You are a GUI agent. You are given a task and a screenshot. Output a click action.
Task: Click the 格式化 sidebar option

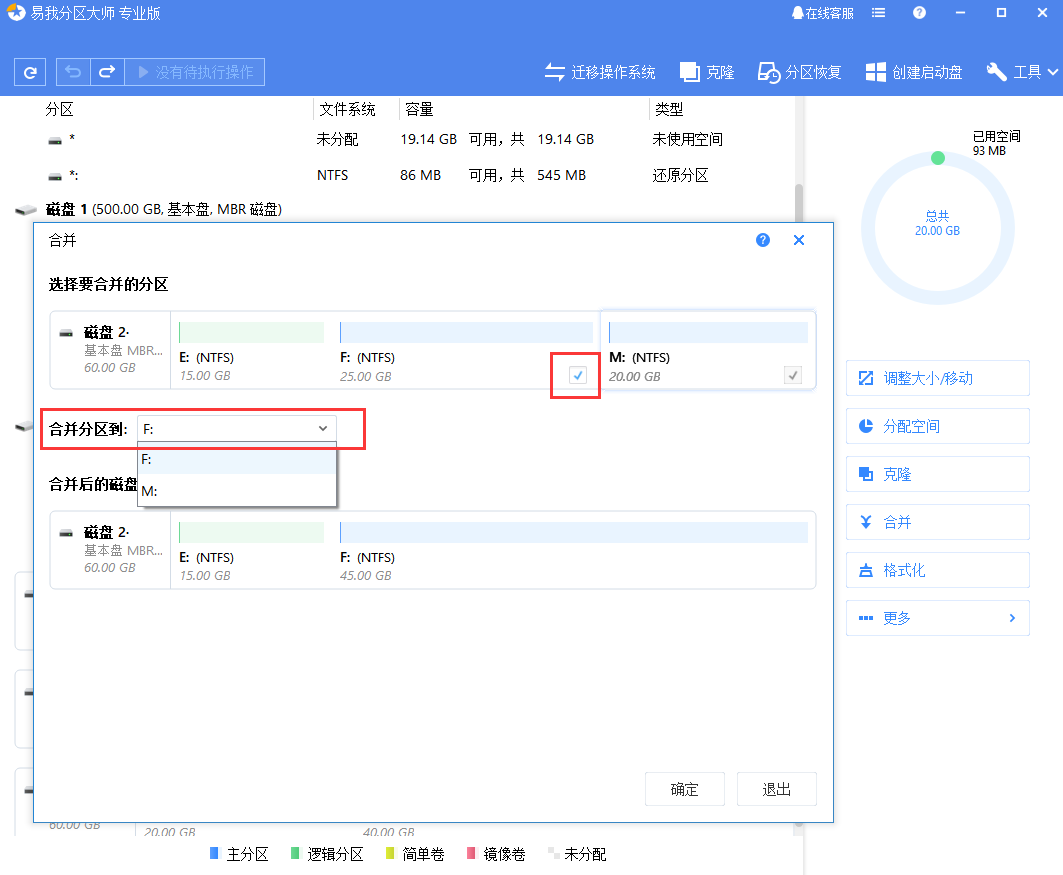click(937, 570)
